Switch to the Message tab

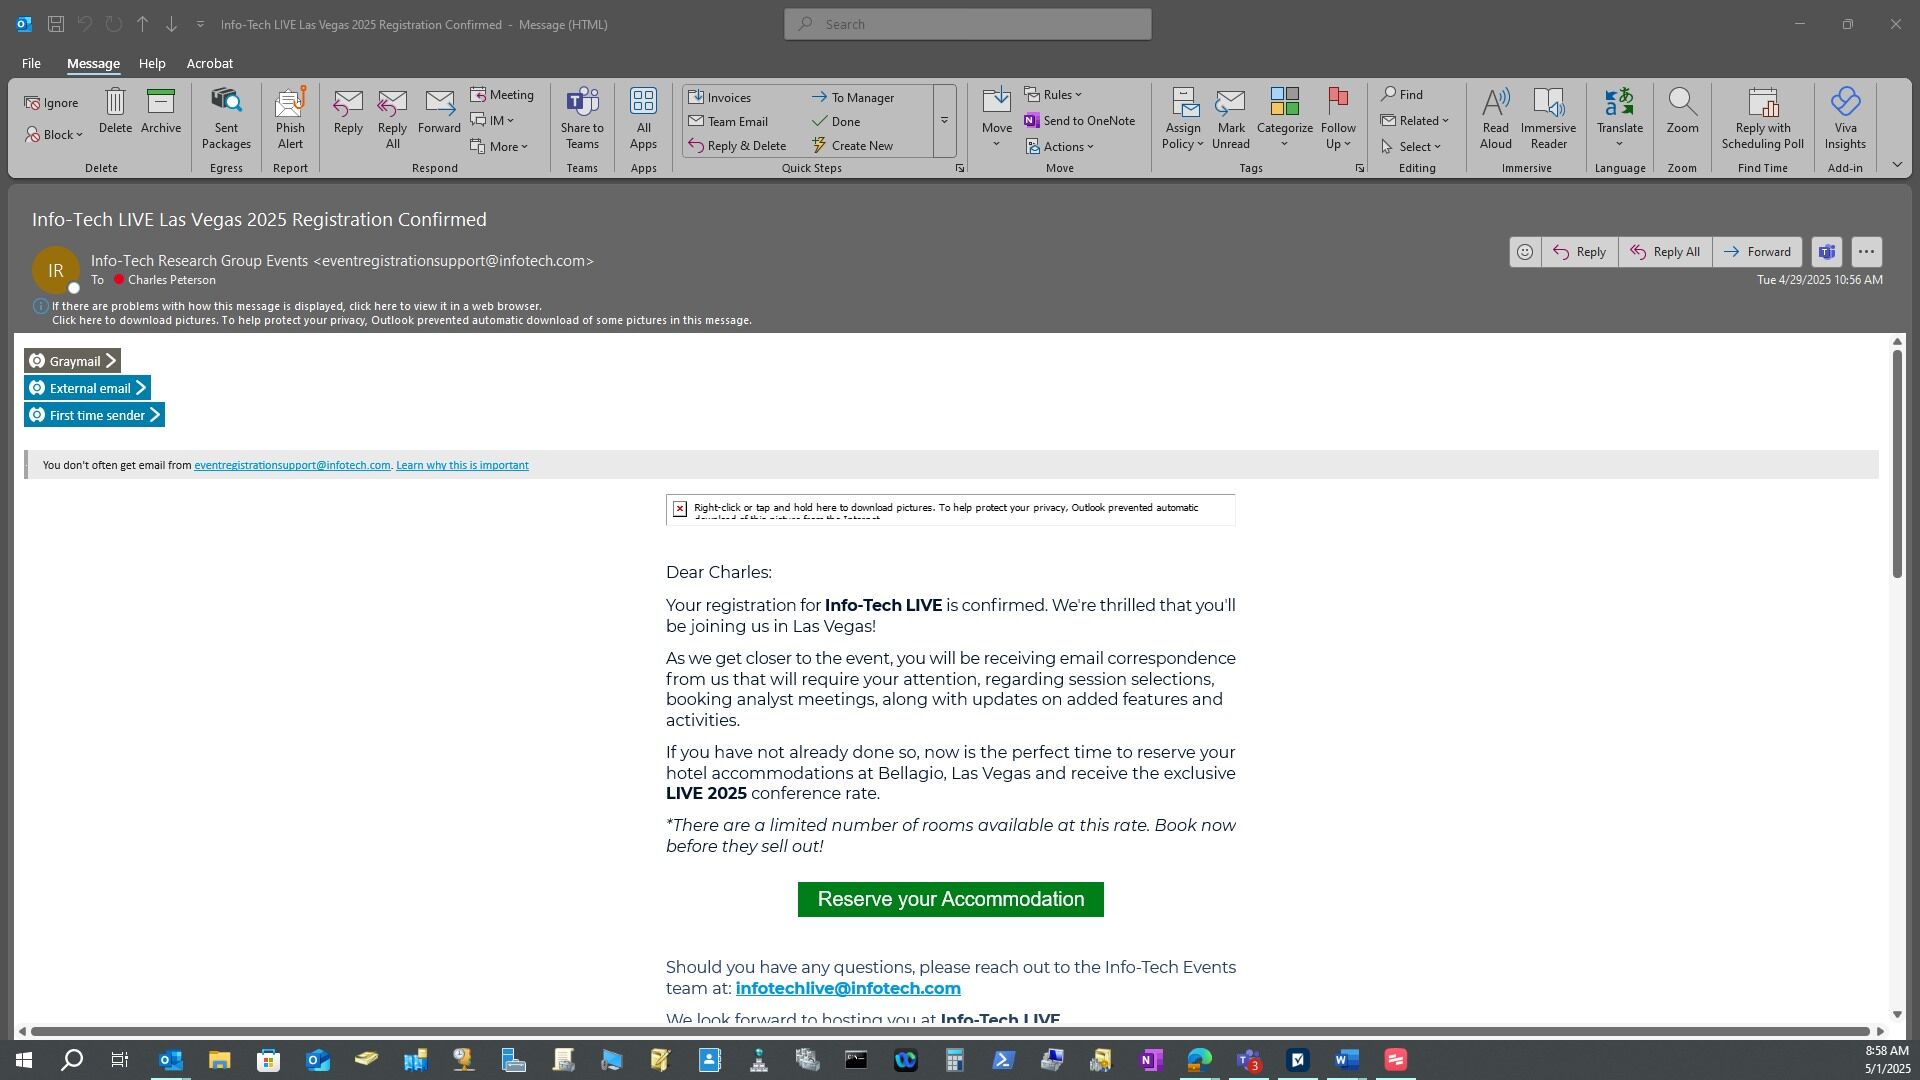point(93,63)
